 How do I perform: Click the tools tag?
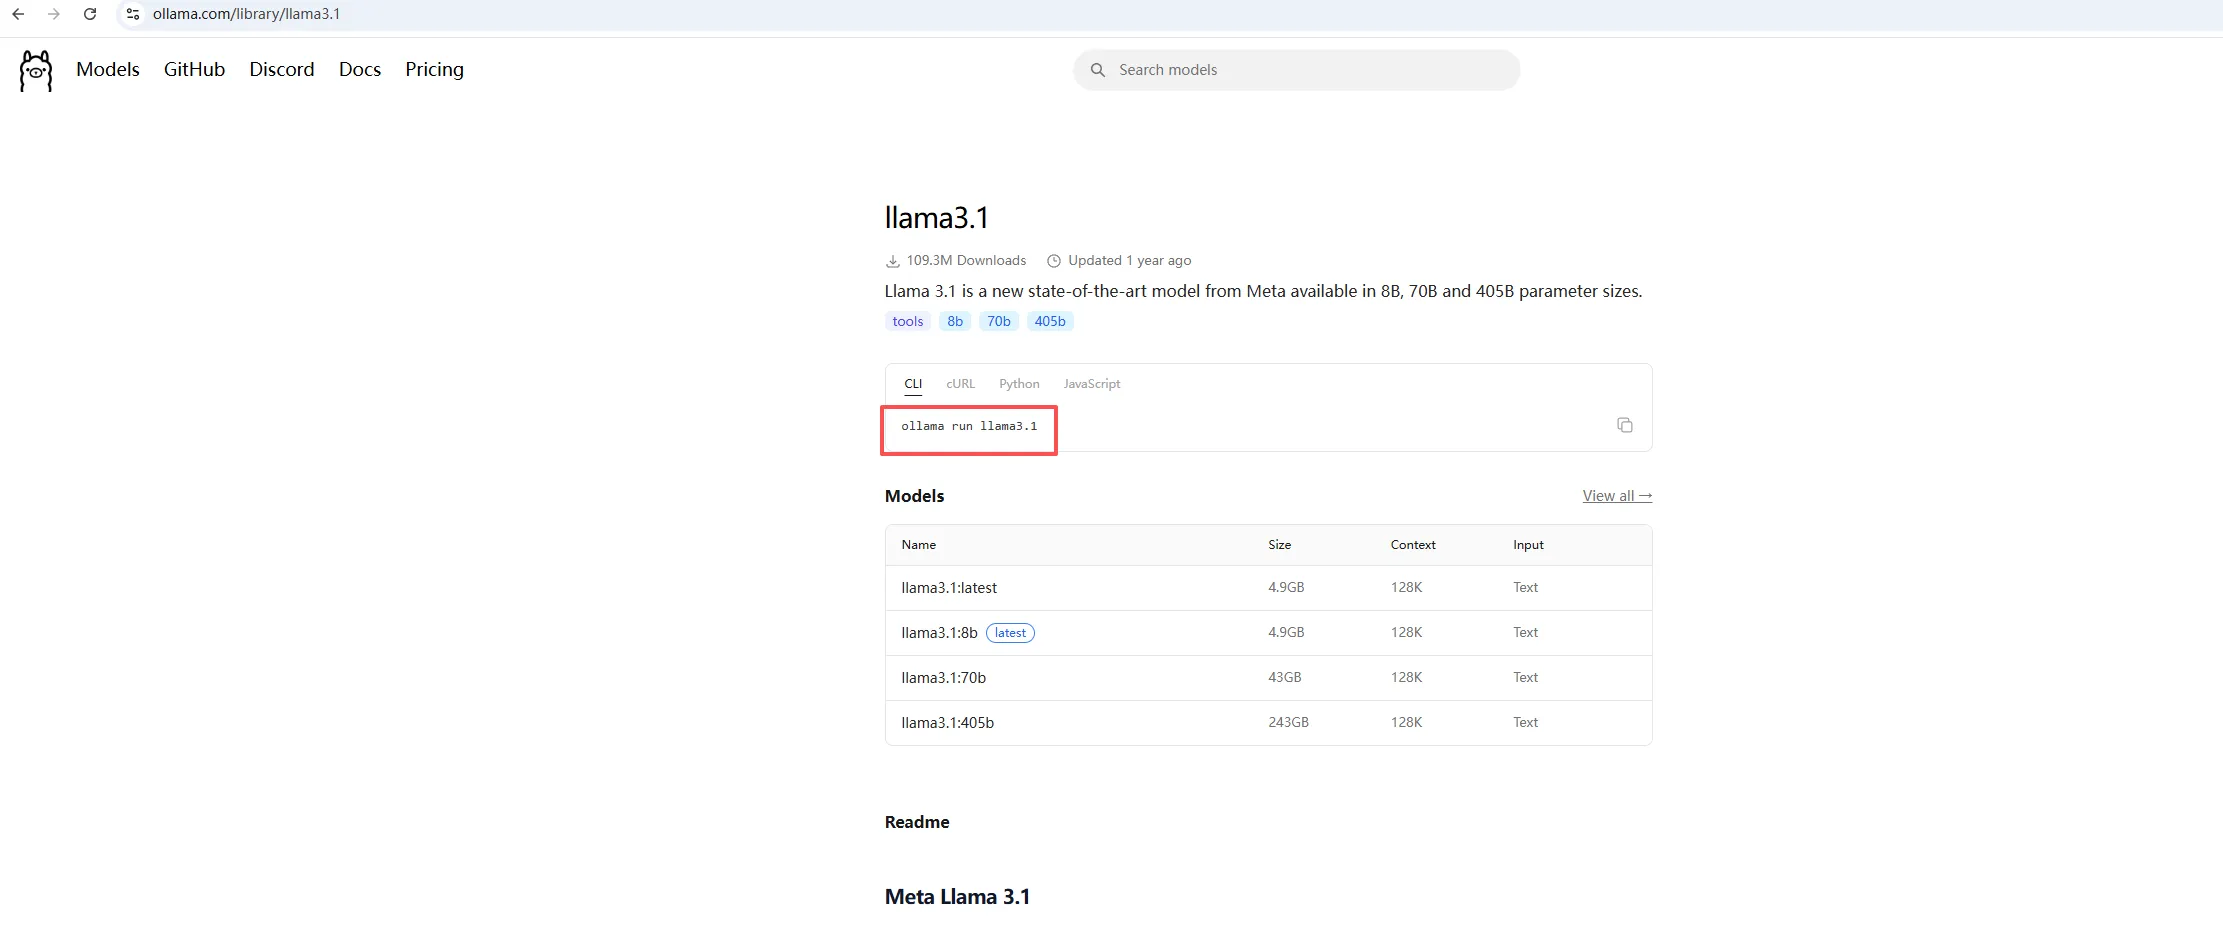[908, 321]
